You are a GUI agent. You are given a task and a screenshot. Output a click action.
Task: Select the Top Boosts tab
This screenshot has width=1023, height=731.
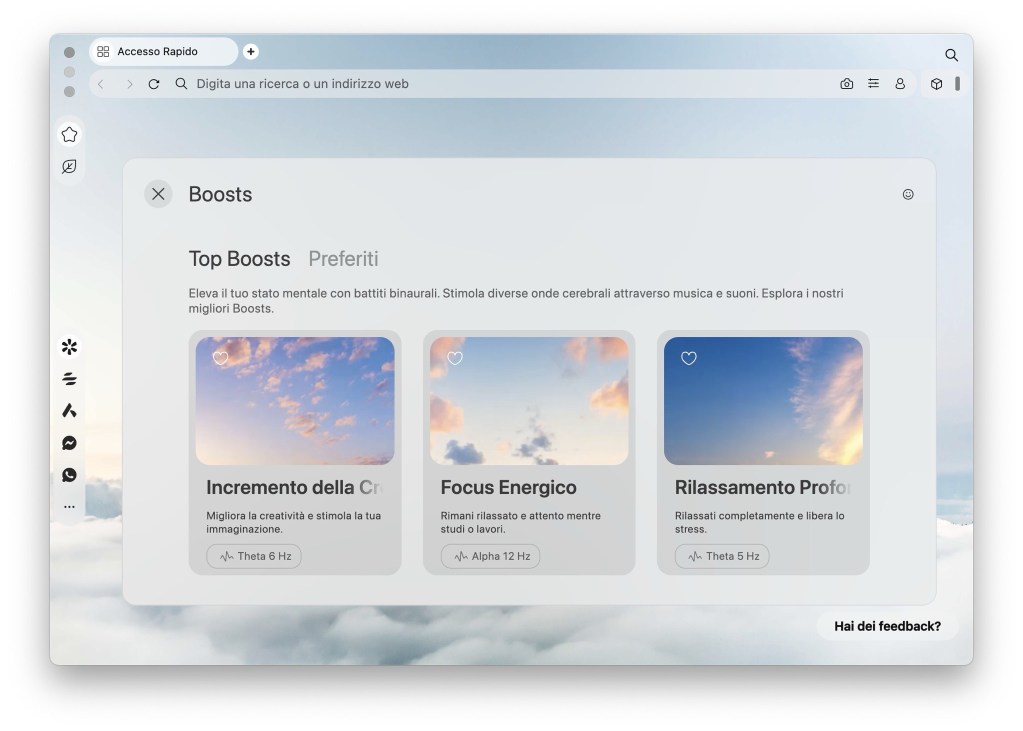239,258
